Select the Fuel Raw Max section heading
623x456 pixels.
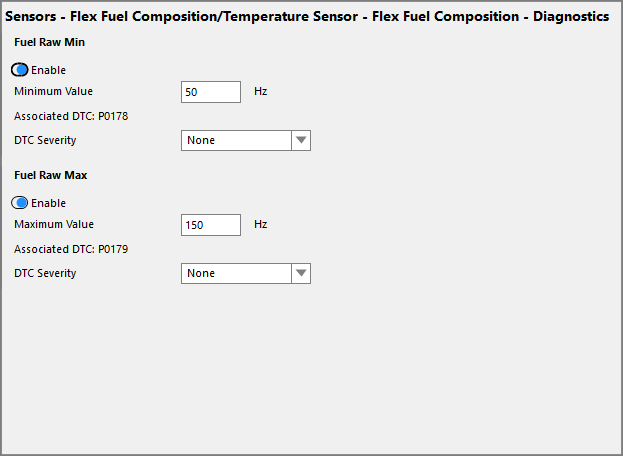51,175
